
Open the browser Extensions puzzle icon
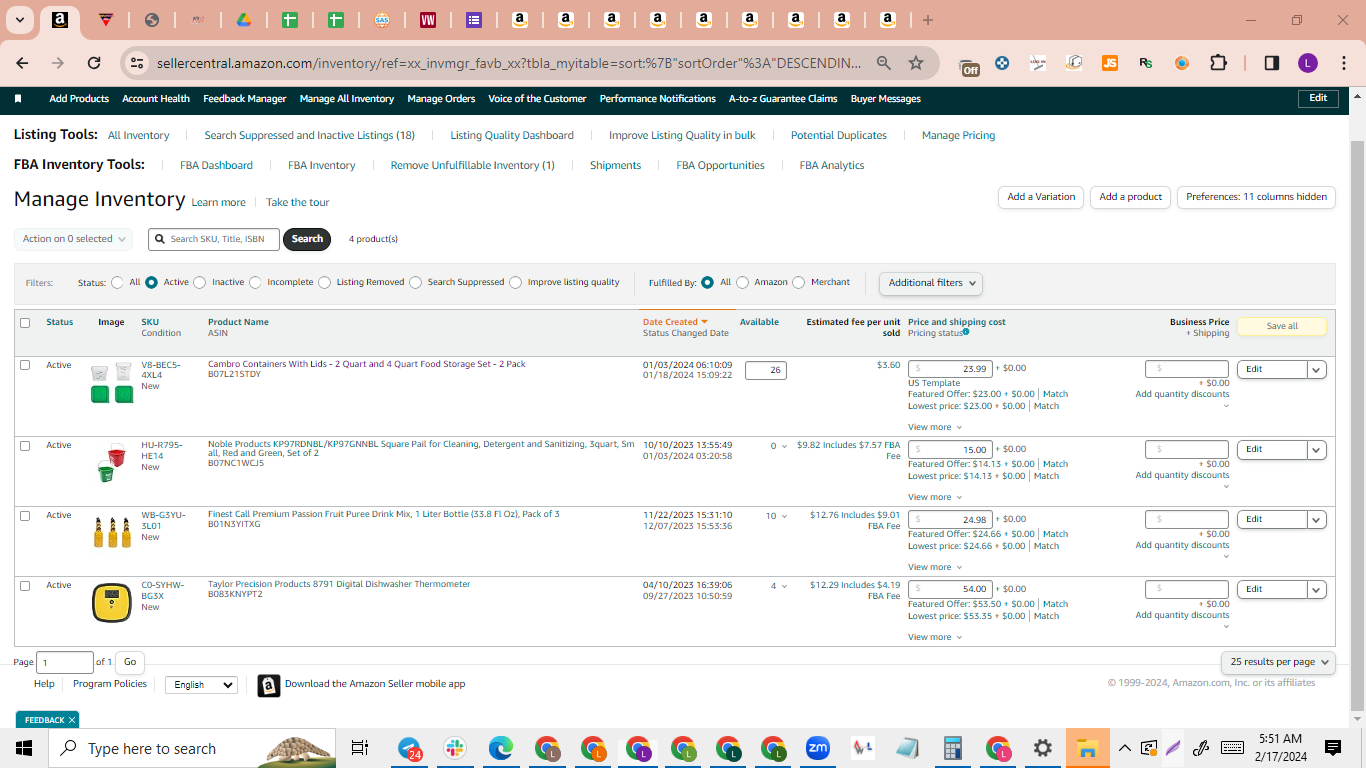pos(1218,63)
